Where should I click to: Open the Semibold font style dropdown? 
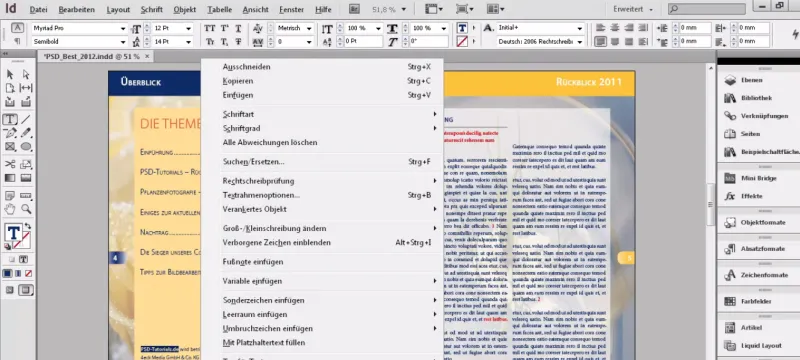[x=123, y=42]
